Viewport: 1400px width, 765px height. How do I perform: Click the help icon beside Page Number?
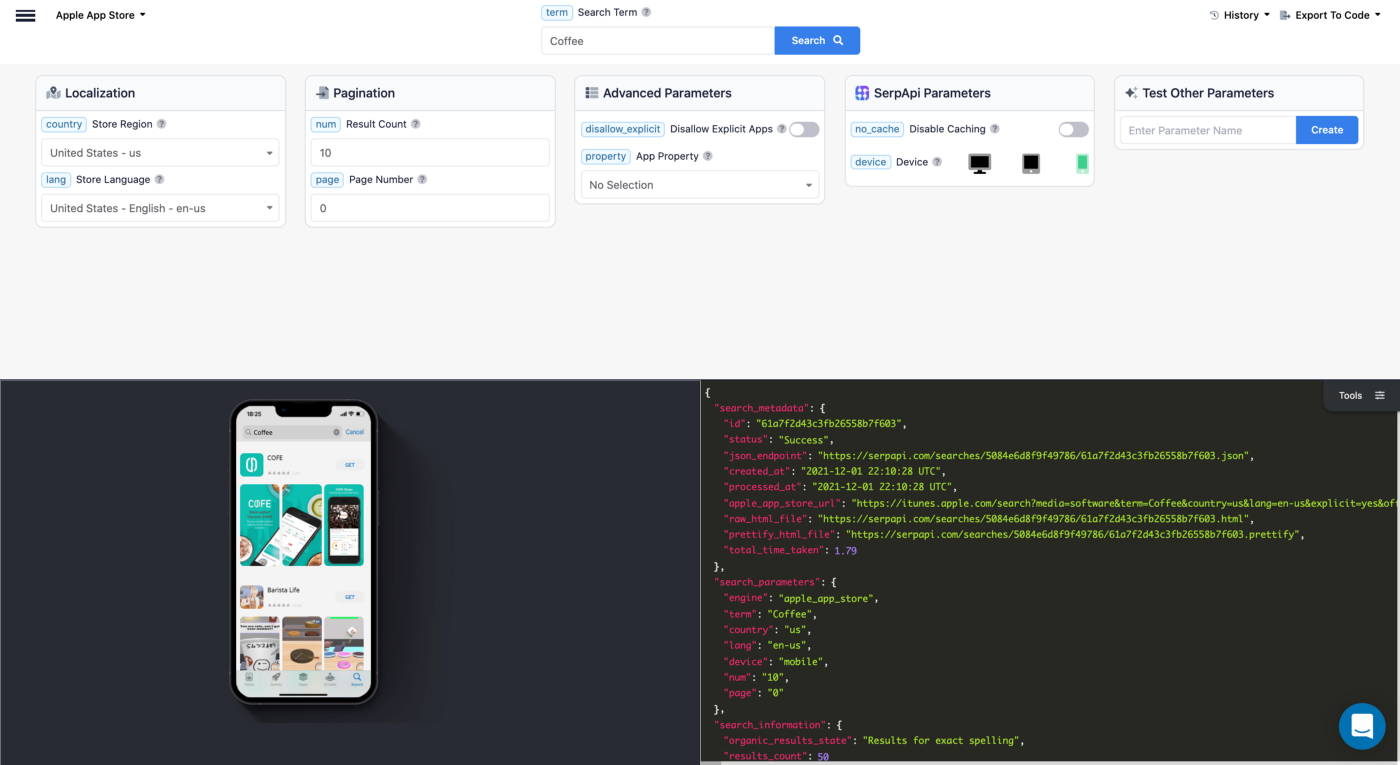(x=422, y=180)
